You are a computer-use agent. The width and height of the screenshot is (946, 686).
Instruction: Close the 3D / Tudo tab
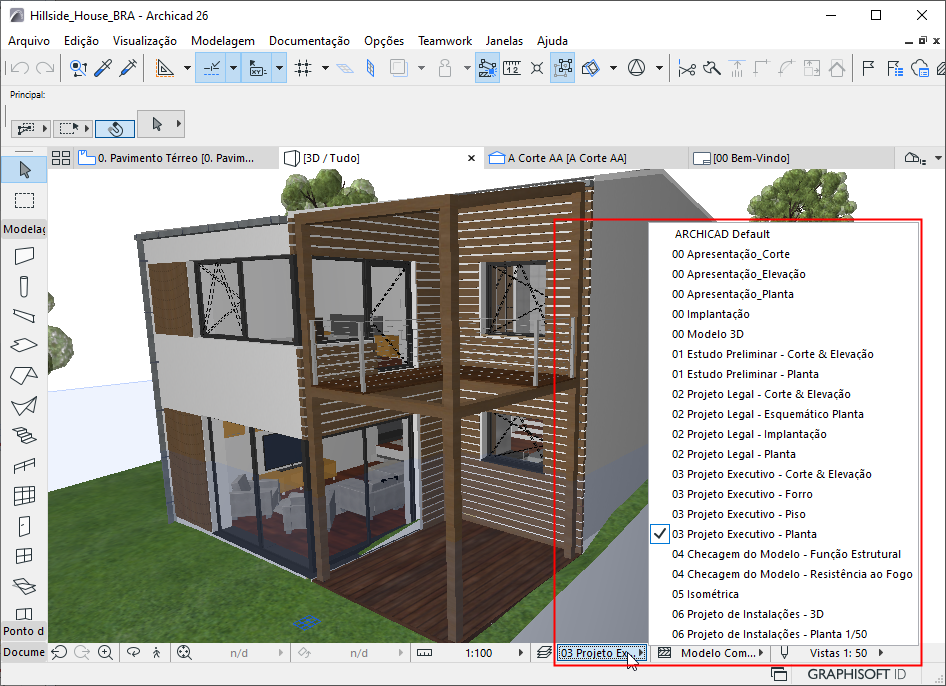pos(472,158)
